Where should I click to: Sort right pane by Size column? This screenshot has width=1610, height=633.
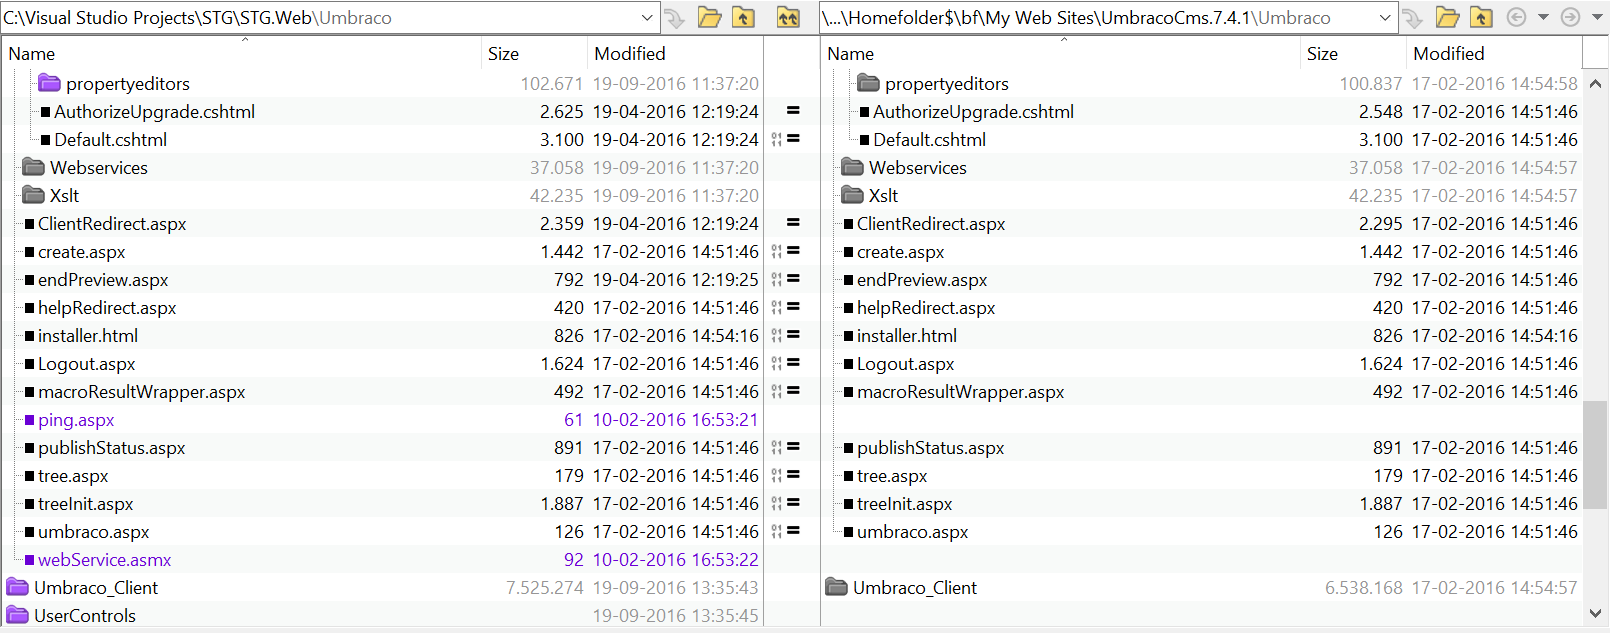1354,53
